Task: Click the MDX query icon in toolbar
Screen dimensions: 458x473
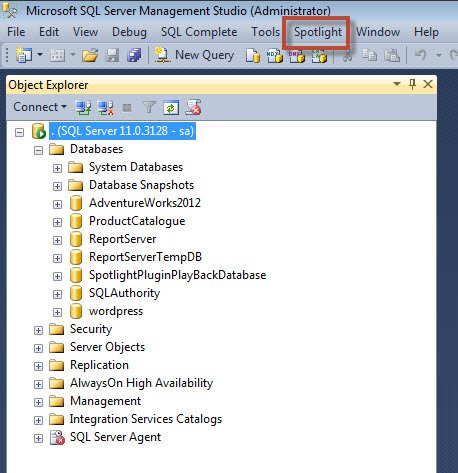Action: tap(275, 56)
